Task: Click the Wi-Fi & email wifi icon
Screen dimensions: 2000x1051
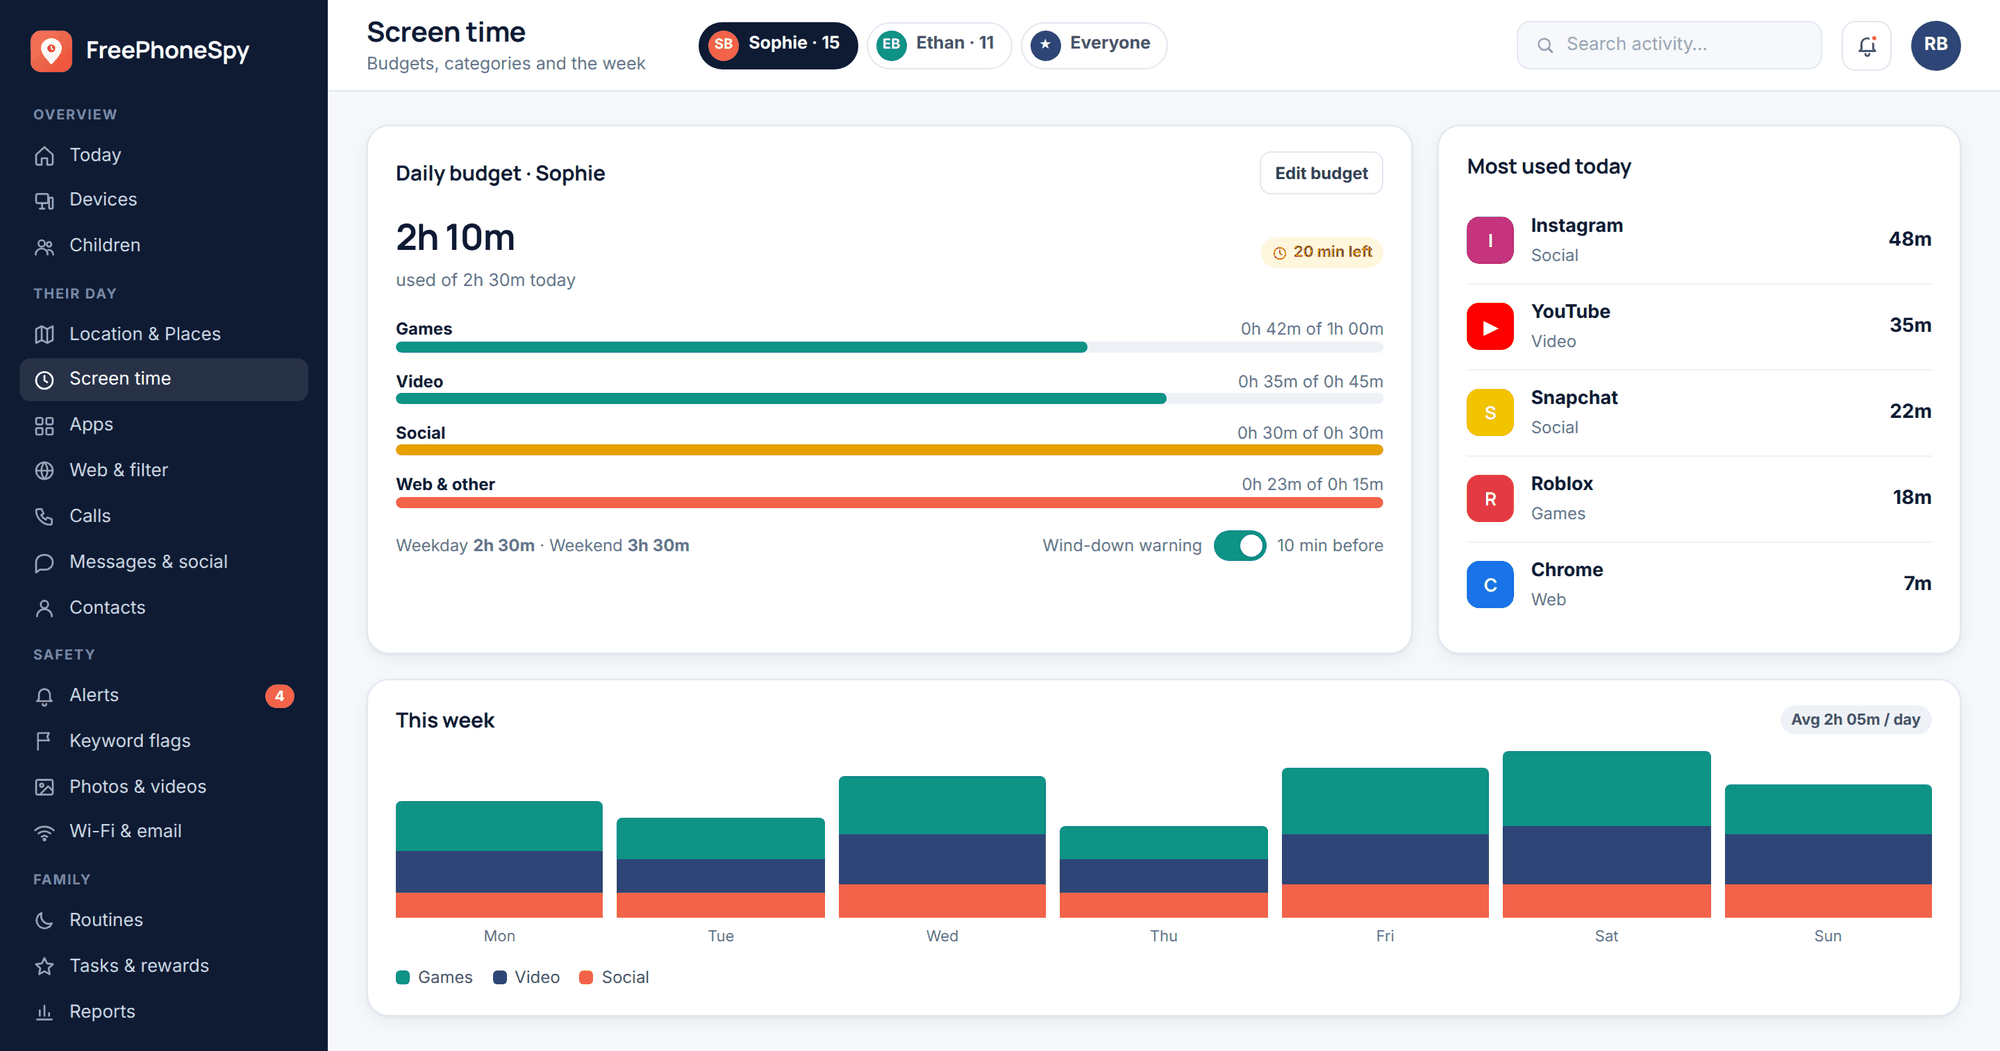Action: click(44, 832)
